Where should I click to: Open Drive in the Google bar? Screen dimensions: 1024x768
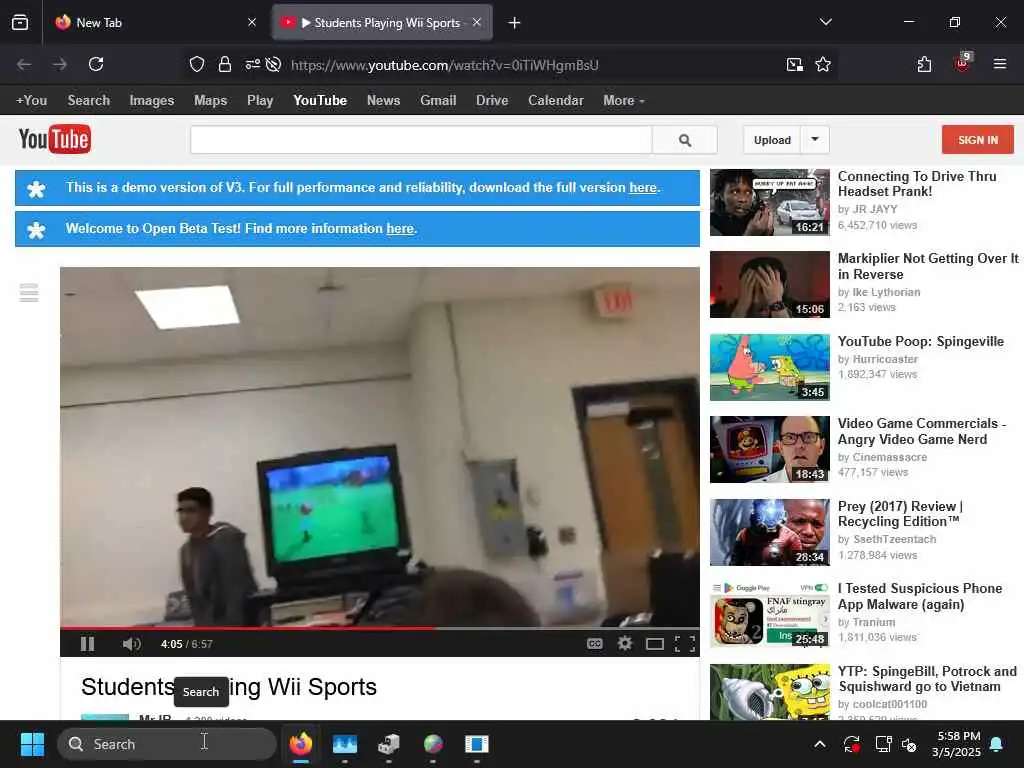click(492, 101)
